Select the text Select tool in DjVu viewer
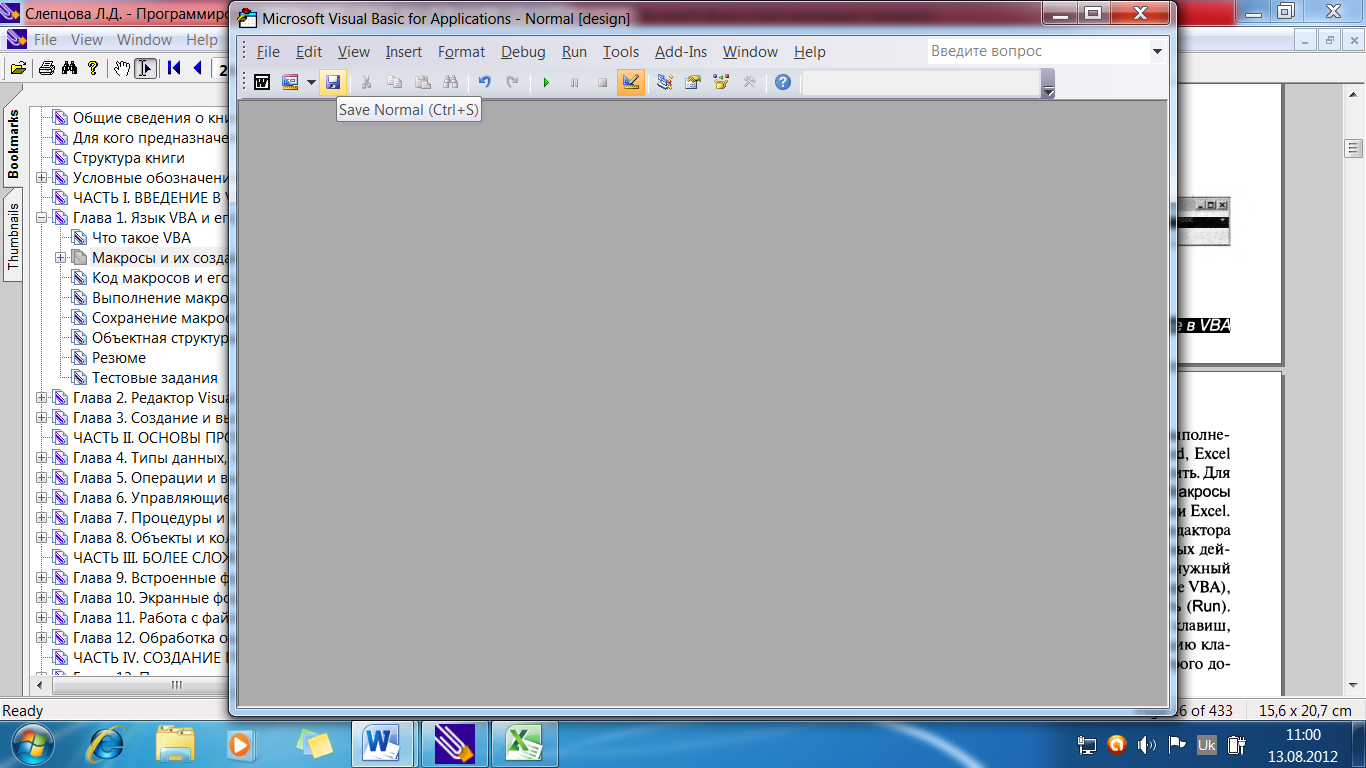1366x768 pixels. click(146, 68)
